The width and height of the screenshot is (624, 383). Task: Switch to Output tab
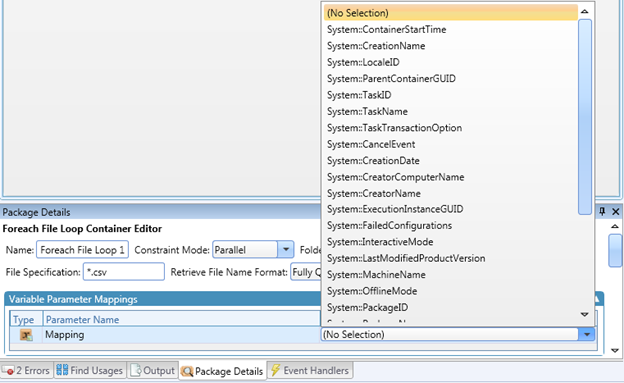(152, 370)
